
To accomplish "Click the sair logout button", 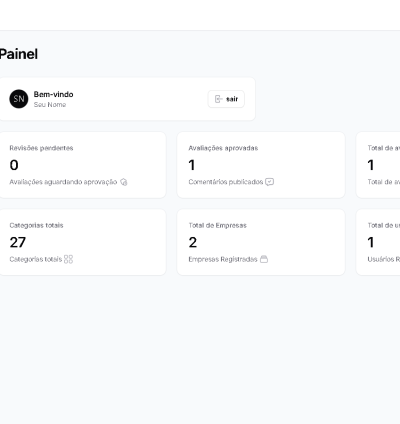I will pos(226,99).
